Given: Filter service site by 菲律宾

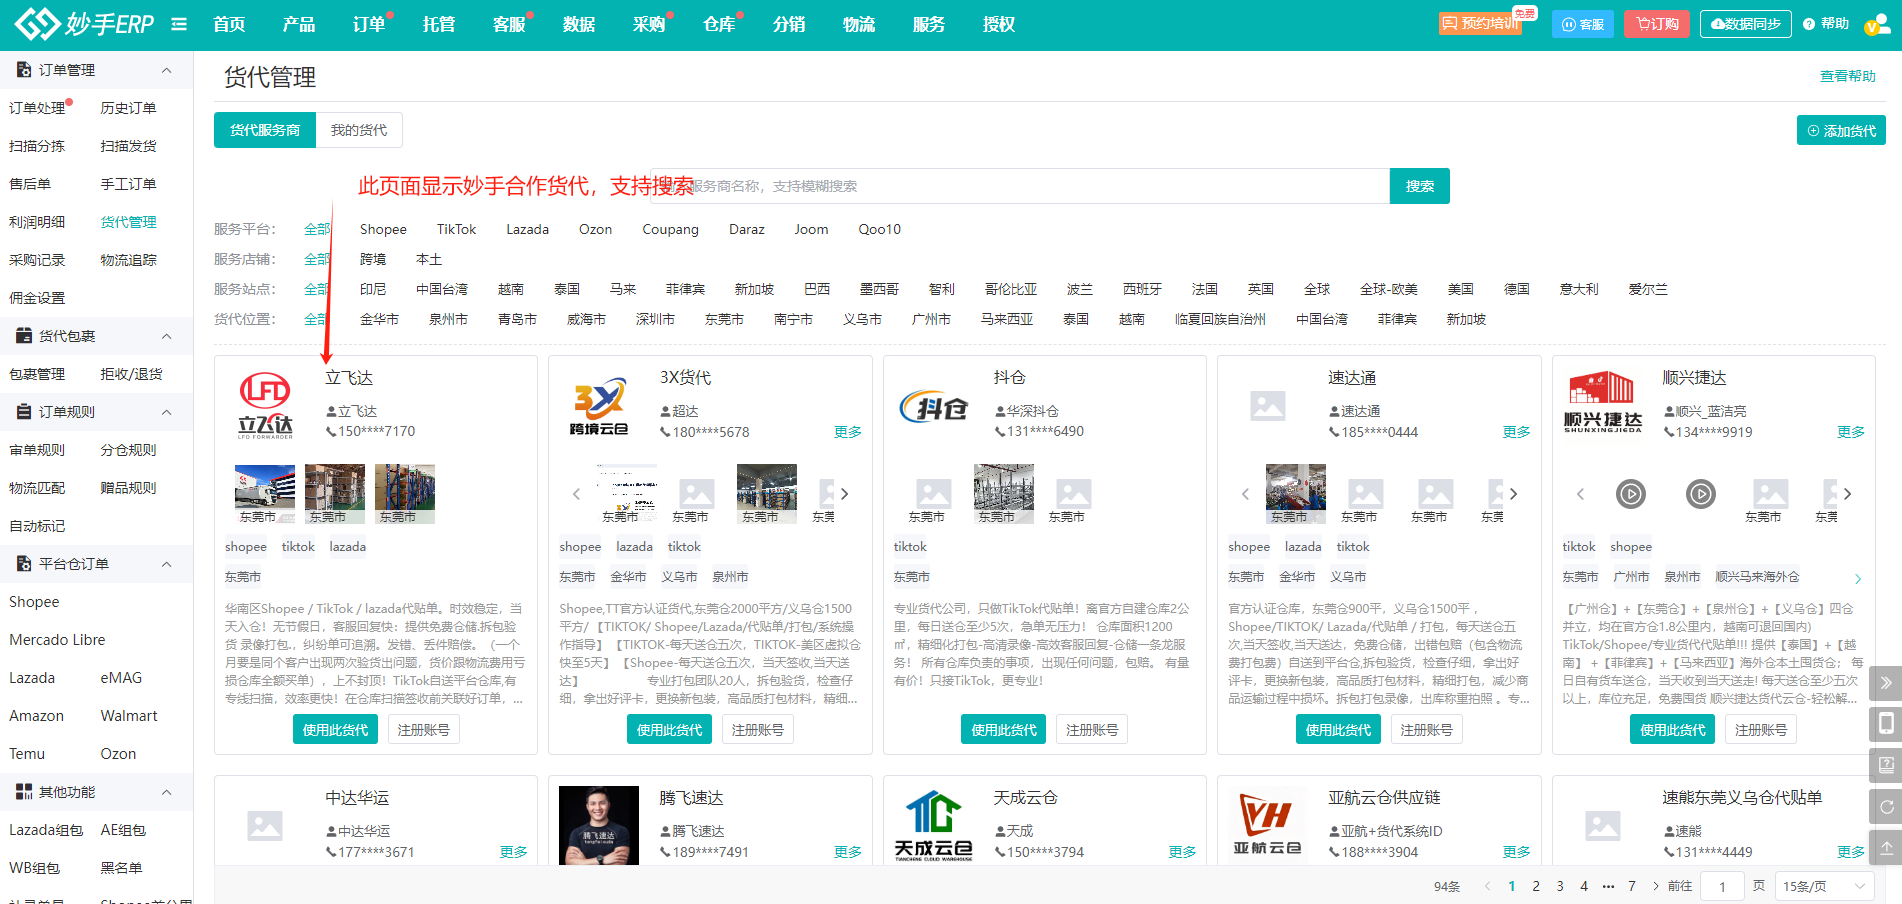Looking at the screenshot, I should 685,289.
